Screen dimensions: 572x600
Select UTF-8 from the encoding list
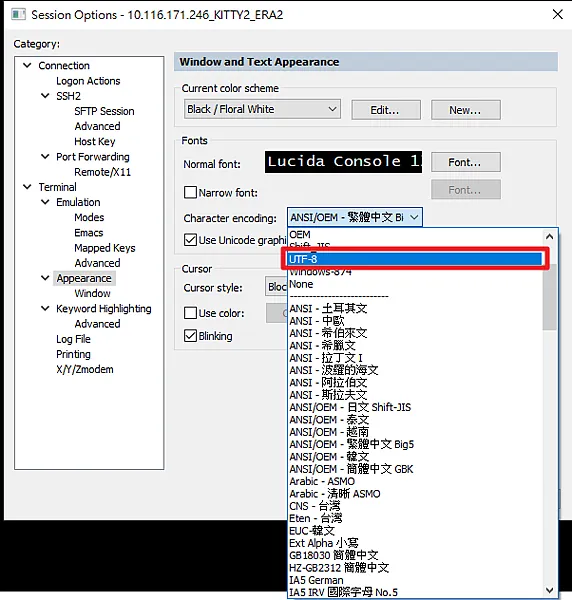(x=415, y=259)
